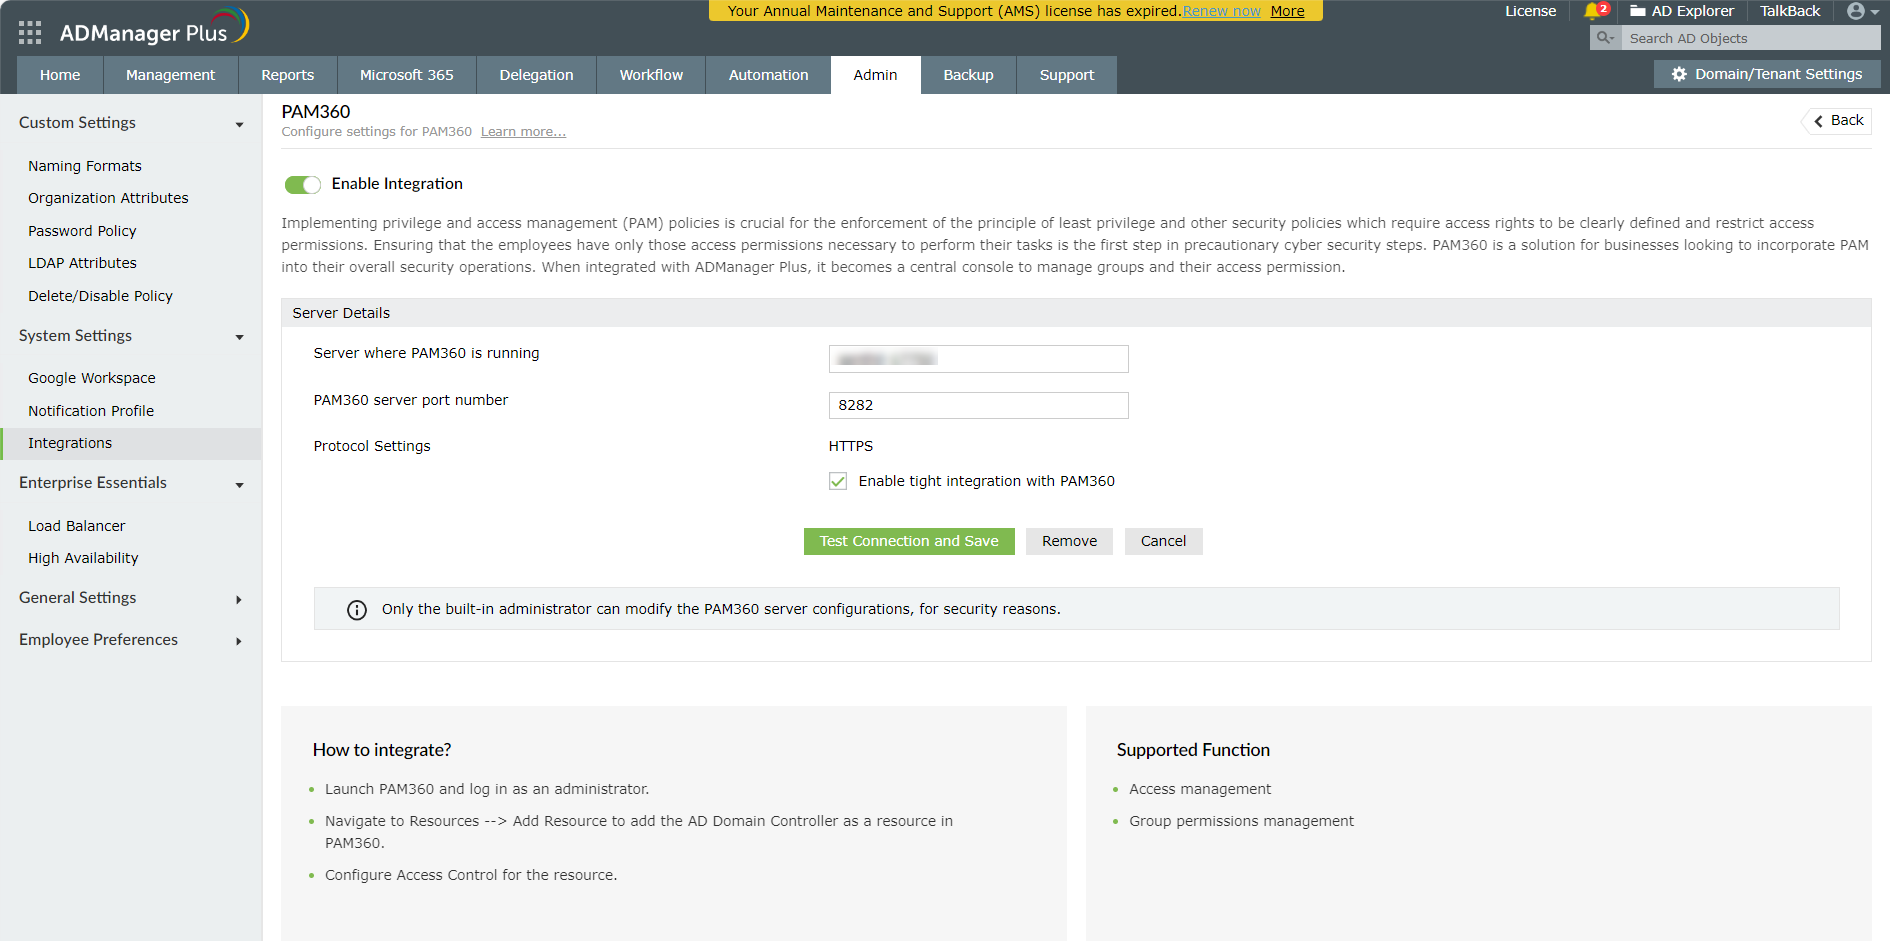Click the ADManager Plus logo

click(x=140, y=30)
